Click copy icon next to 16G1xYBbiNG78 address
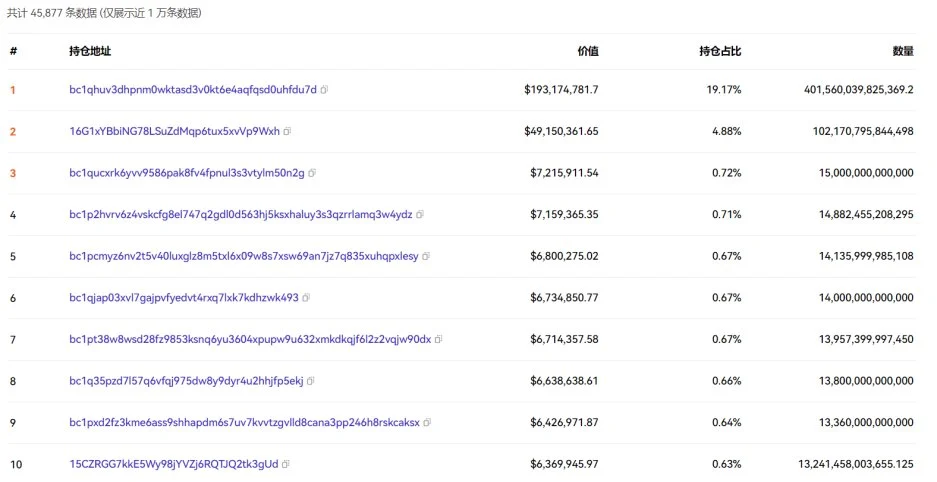Viewport: 937px width, 482px height. [288, 132]
